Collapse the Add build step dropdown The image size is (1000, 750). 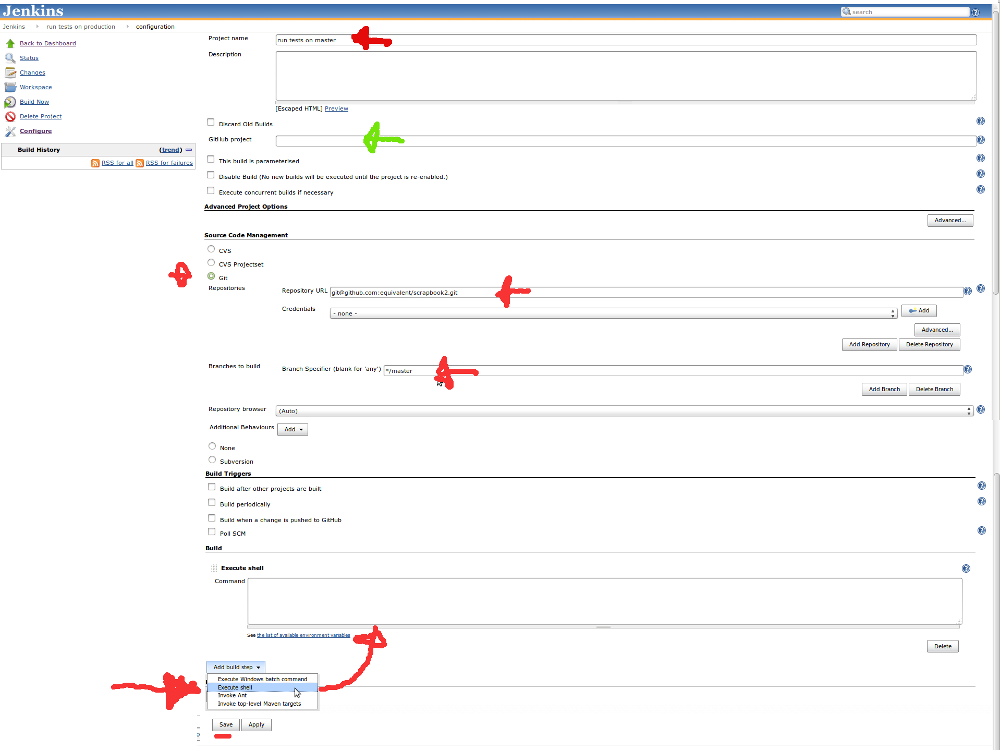(x=236, y=667)
